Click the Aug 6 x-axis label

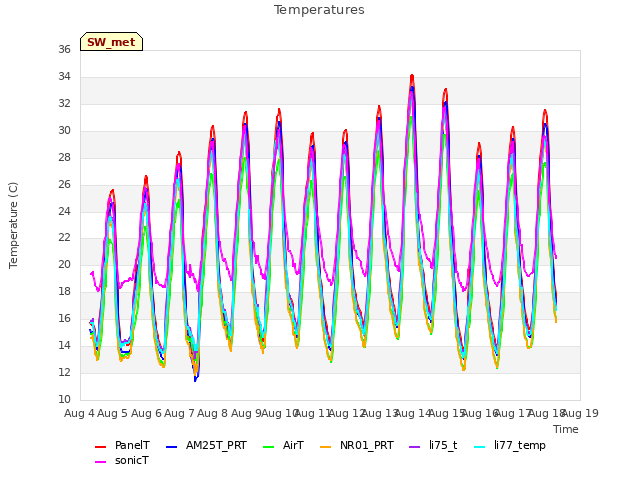[146, 413]
